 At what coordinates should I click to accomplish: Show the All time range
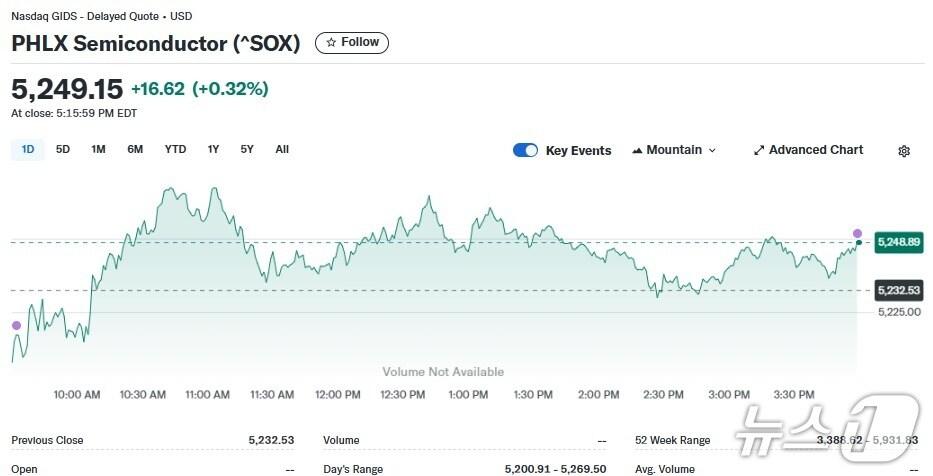pyautogui.click(x=282, y=149)
